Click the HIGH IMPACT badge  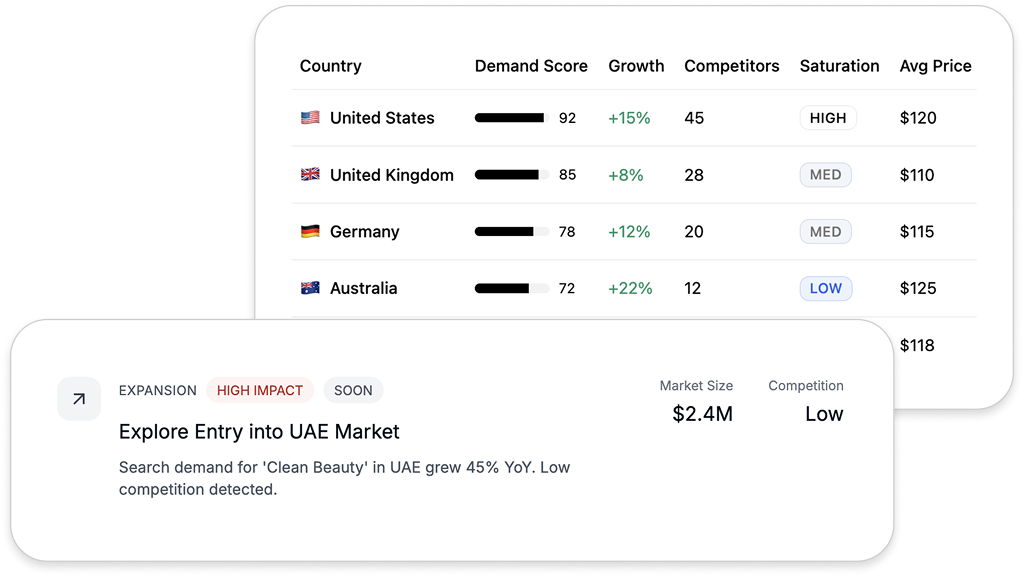(259, 390)
